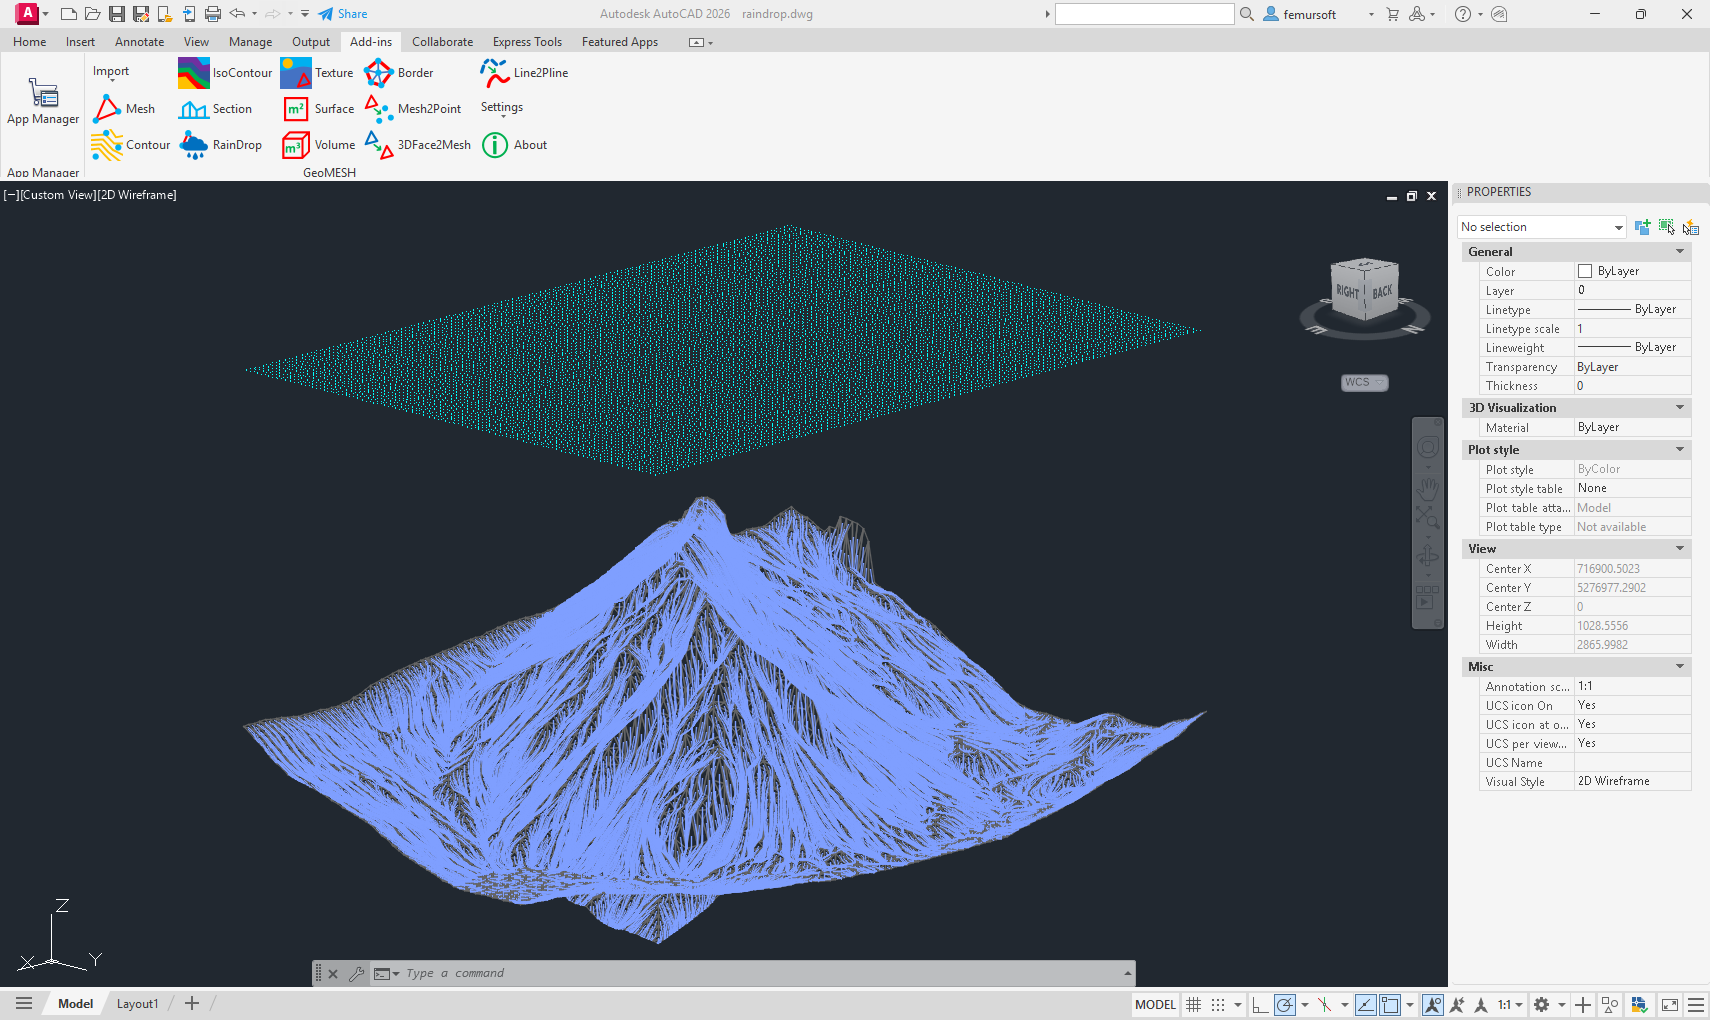1710x1020 pixels.
Task: Click the Color ByLayer swatch
Action: pyautogui.click(x=1585, y=271)
